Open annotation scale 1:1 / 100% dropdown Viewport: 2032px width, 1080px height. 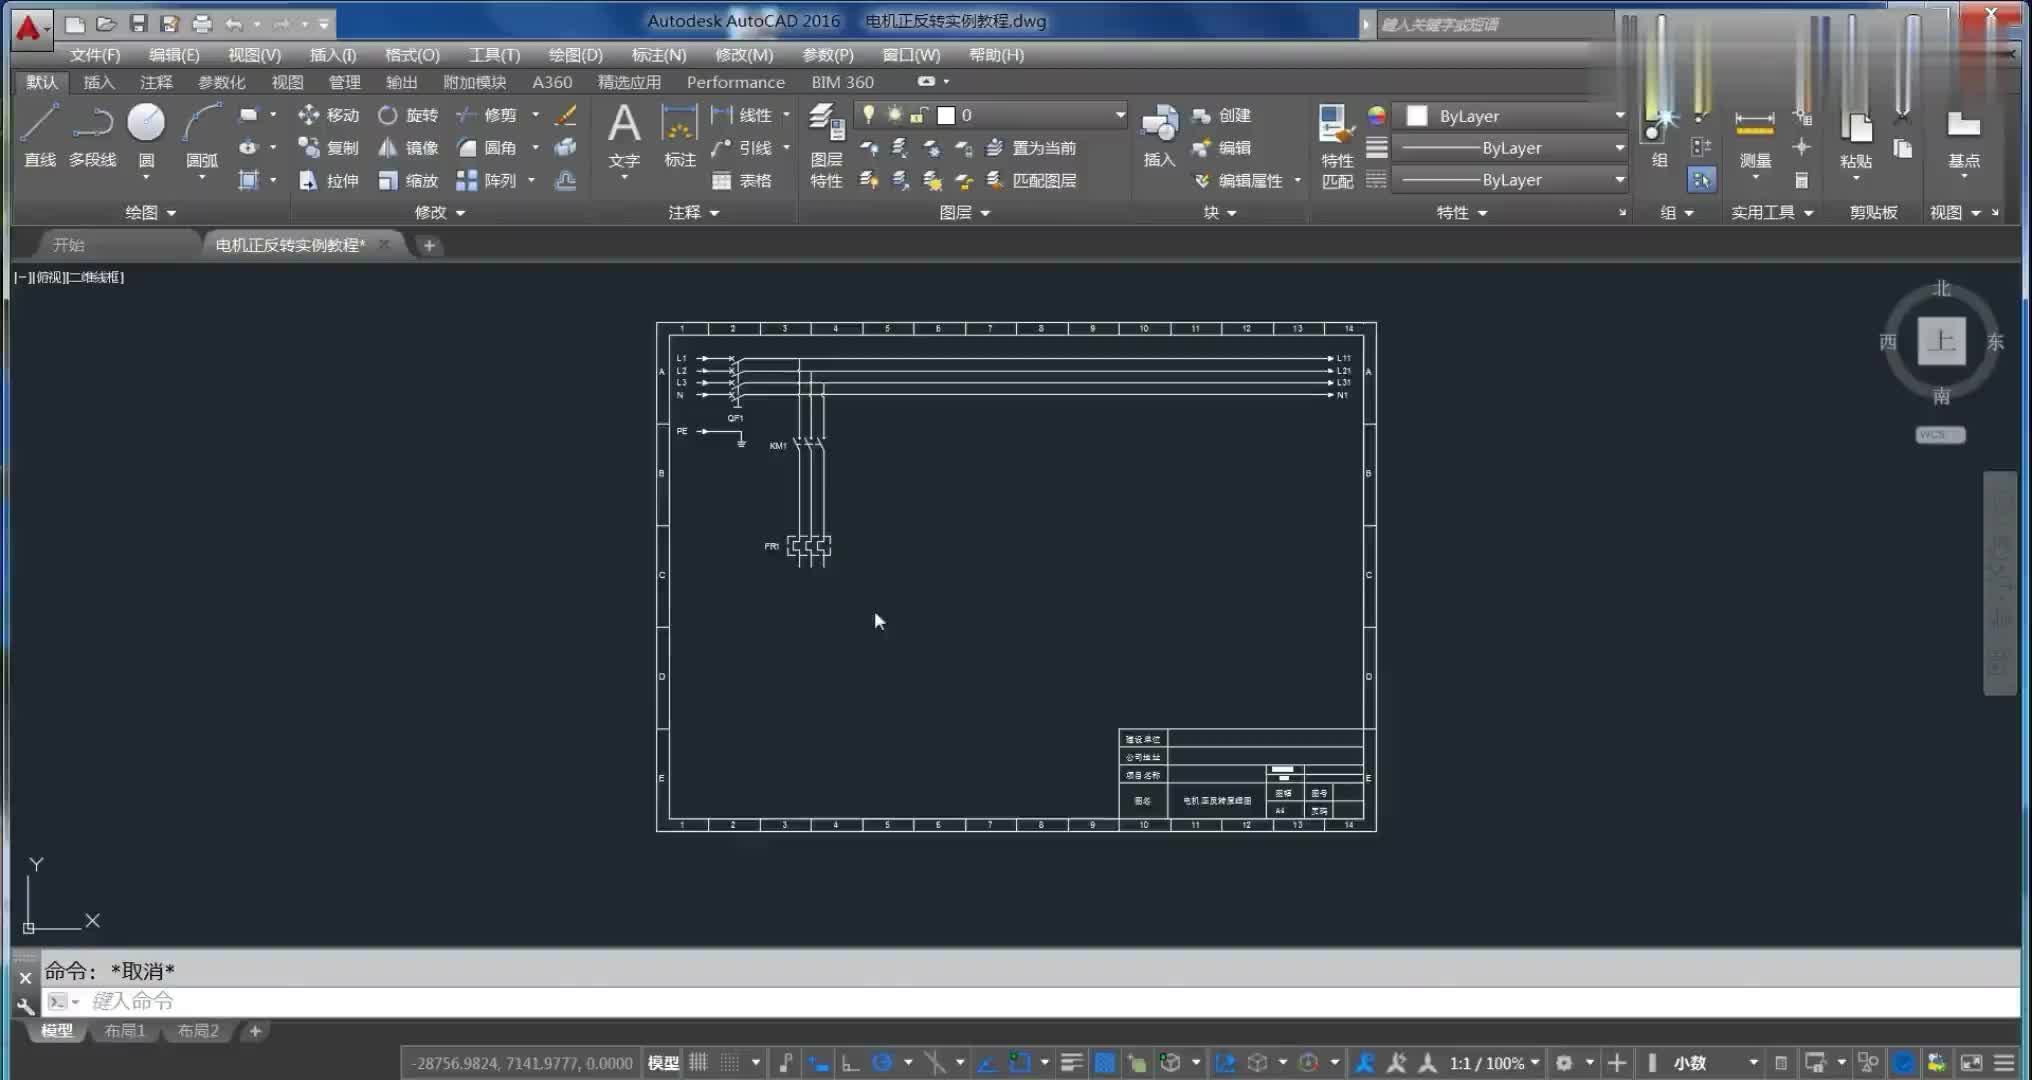[1494, 1062]
